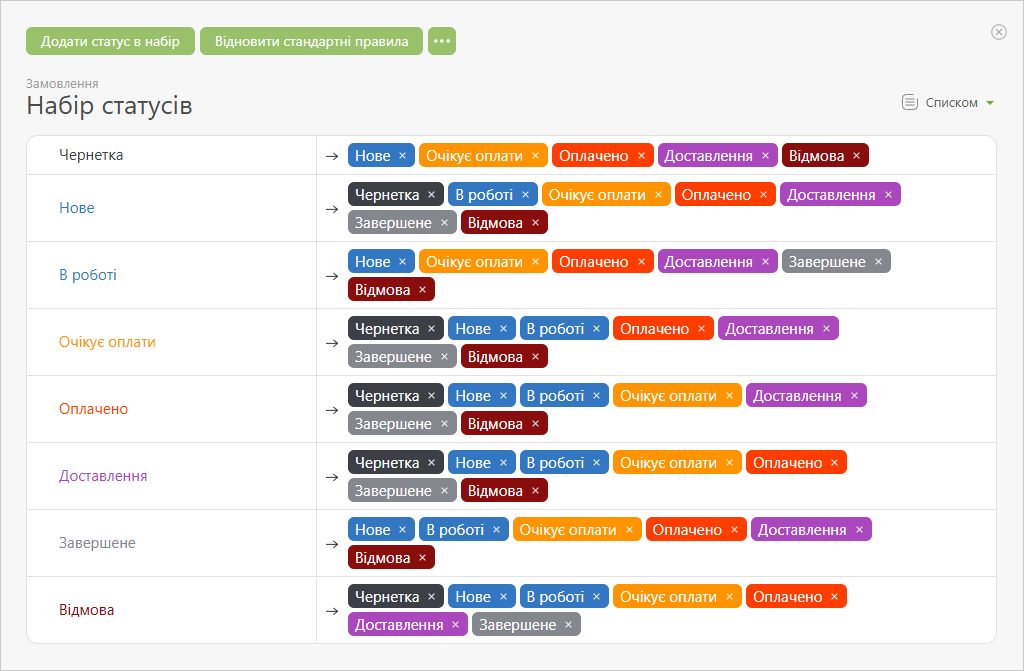Remove Чернетка tag from the Очікує оплати row
Image resolution: width=1024 pixels, height=671 pixels.
[432, 329]
